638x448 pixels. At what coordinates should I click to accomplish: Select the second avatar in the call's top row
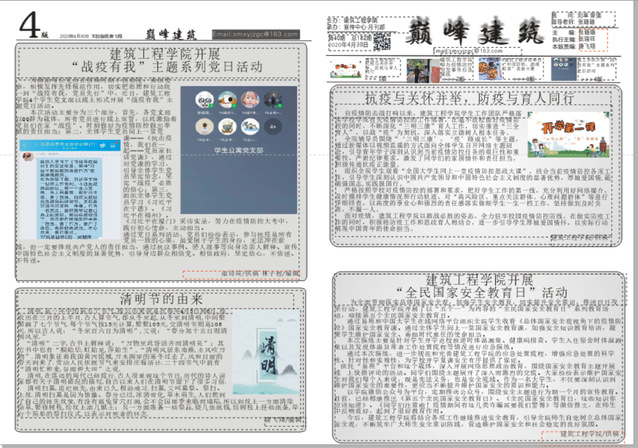click(227, 102)
